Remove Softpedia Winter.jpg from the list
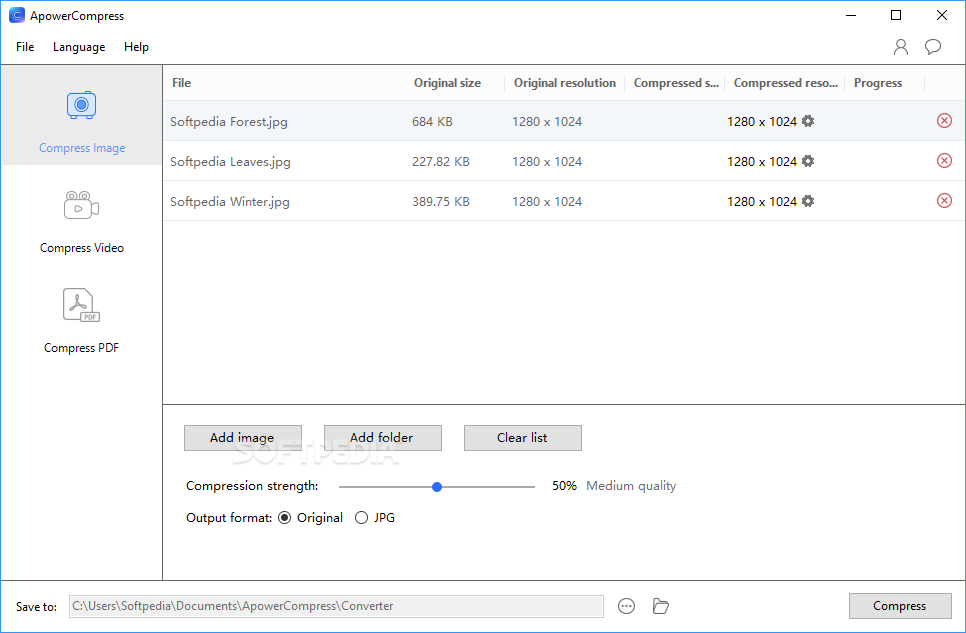This screenshot has width=966, height=633. (x=944, y=201)
